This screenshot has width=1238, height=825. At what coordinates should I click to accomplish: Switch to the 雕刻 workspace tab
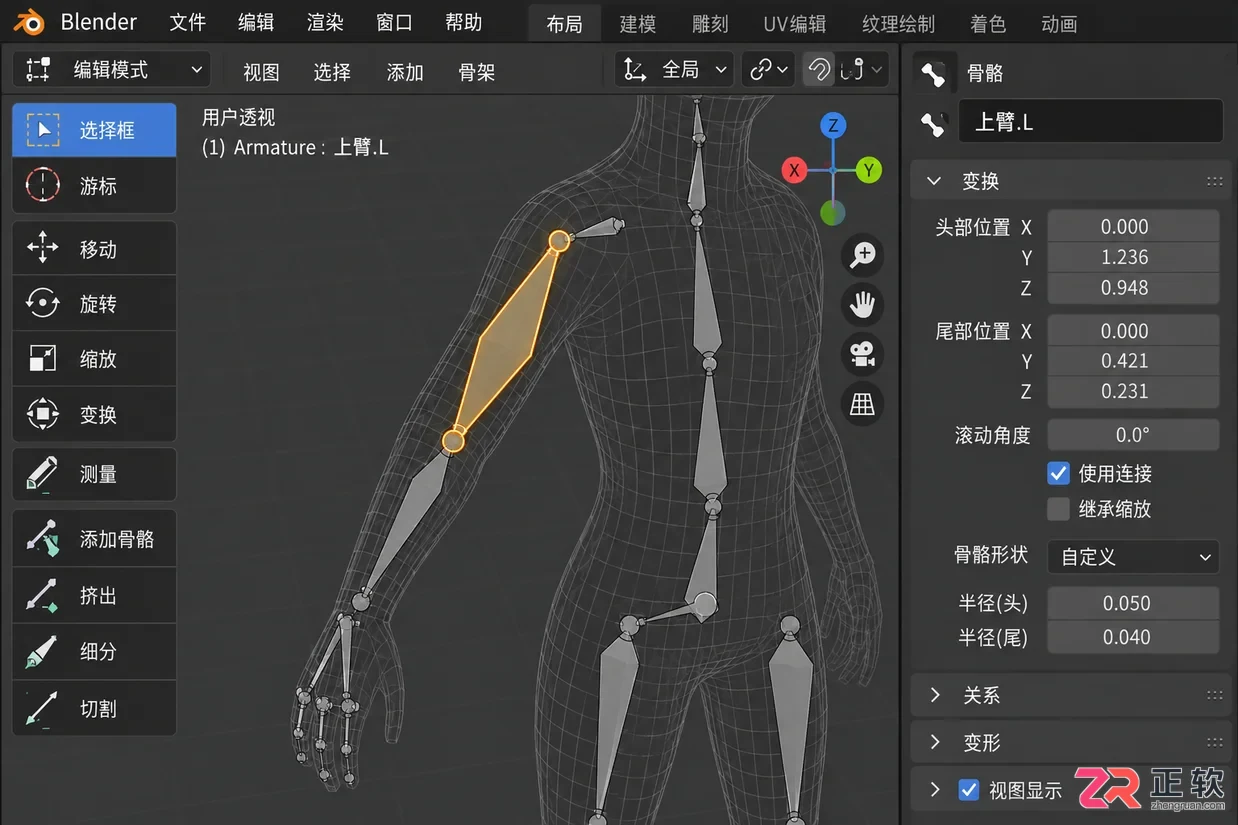click(x=710, y=24)
